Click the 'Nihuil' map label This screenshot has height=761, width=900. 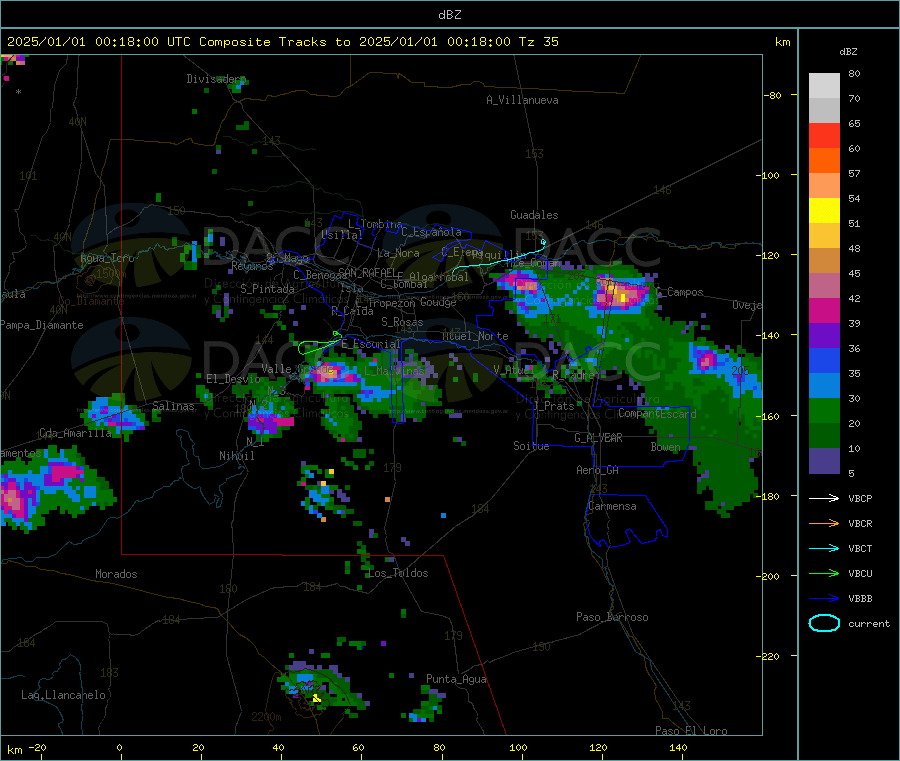pos(236,456)
